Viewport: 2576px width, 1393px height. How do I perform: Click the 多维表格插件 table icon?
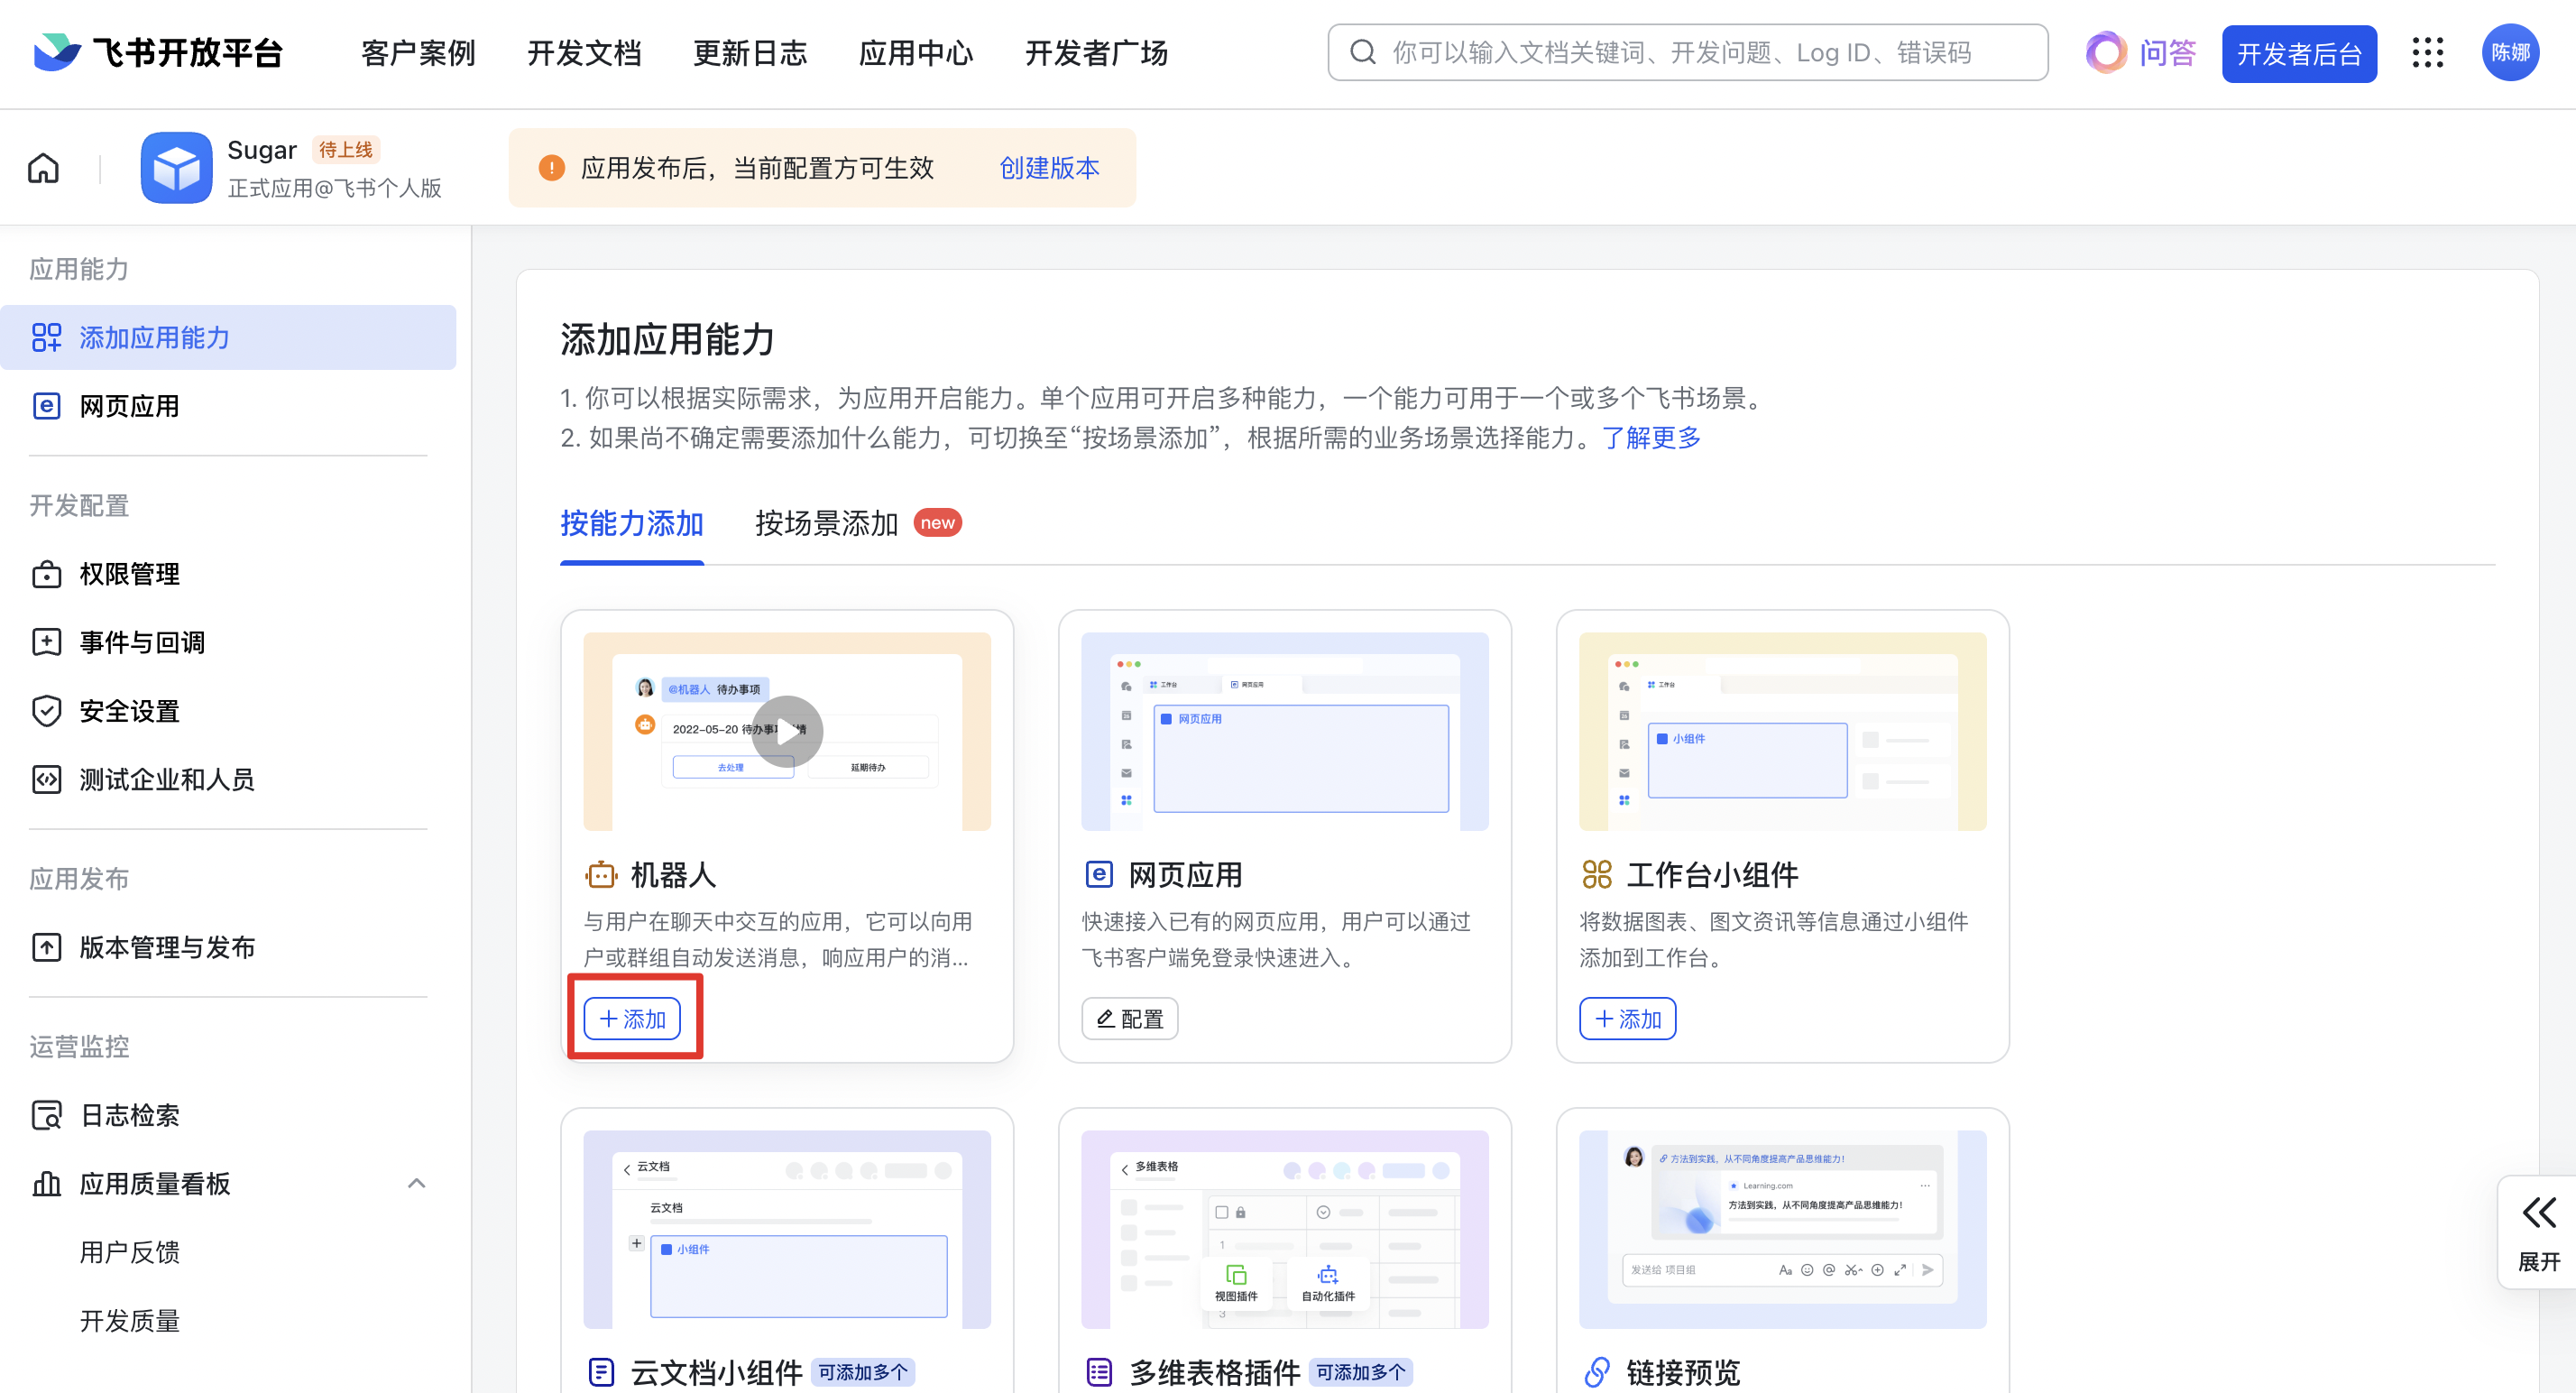pyautogui.click(x=1099, y=1372)
